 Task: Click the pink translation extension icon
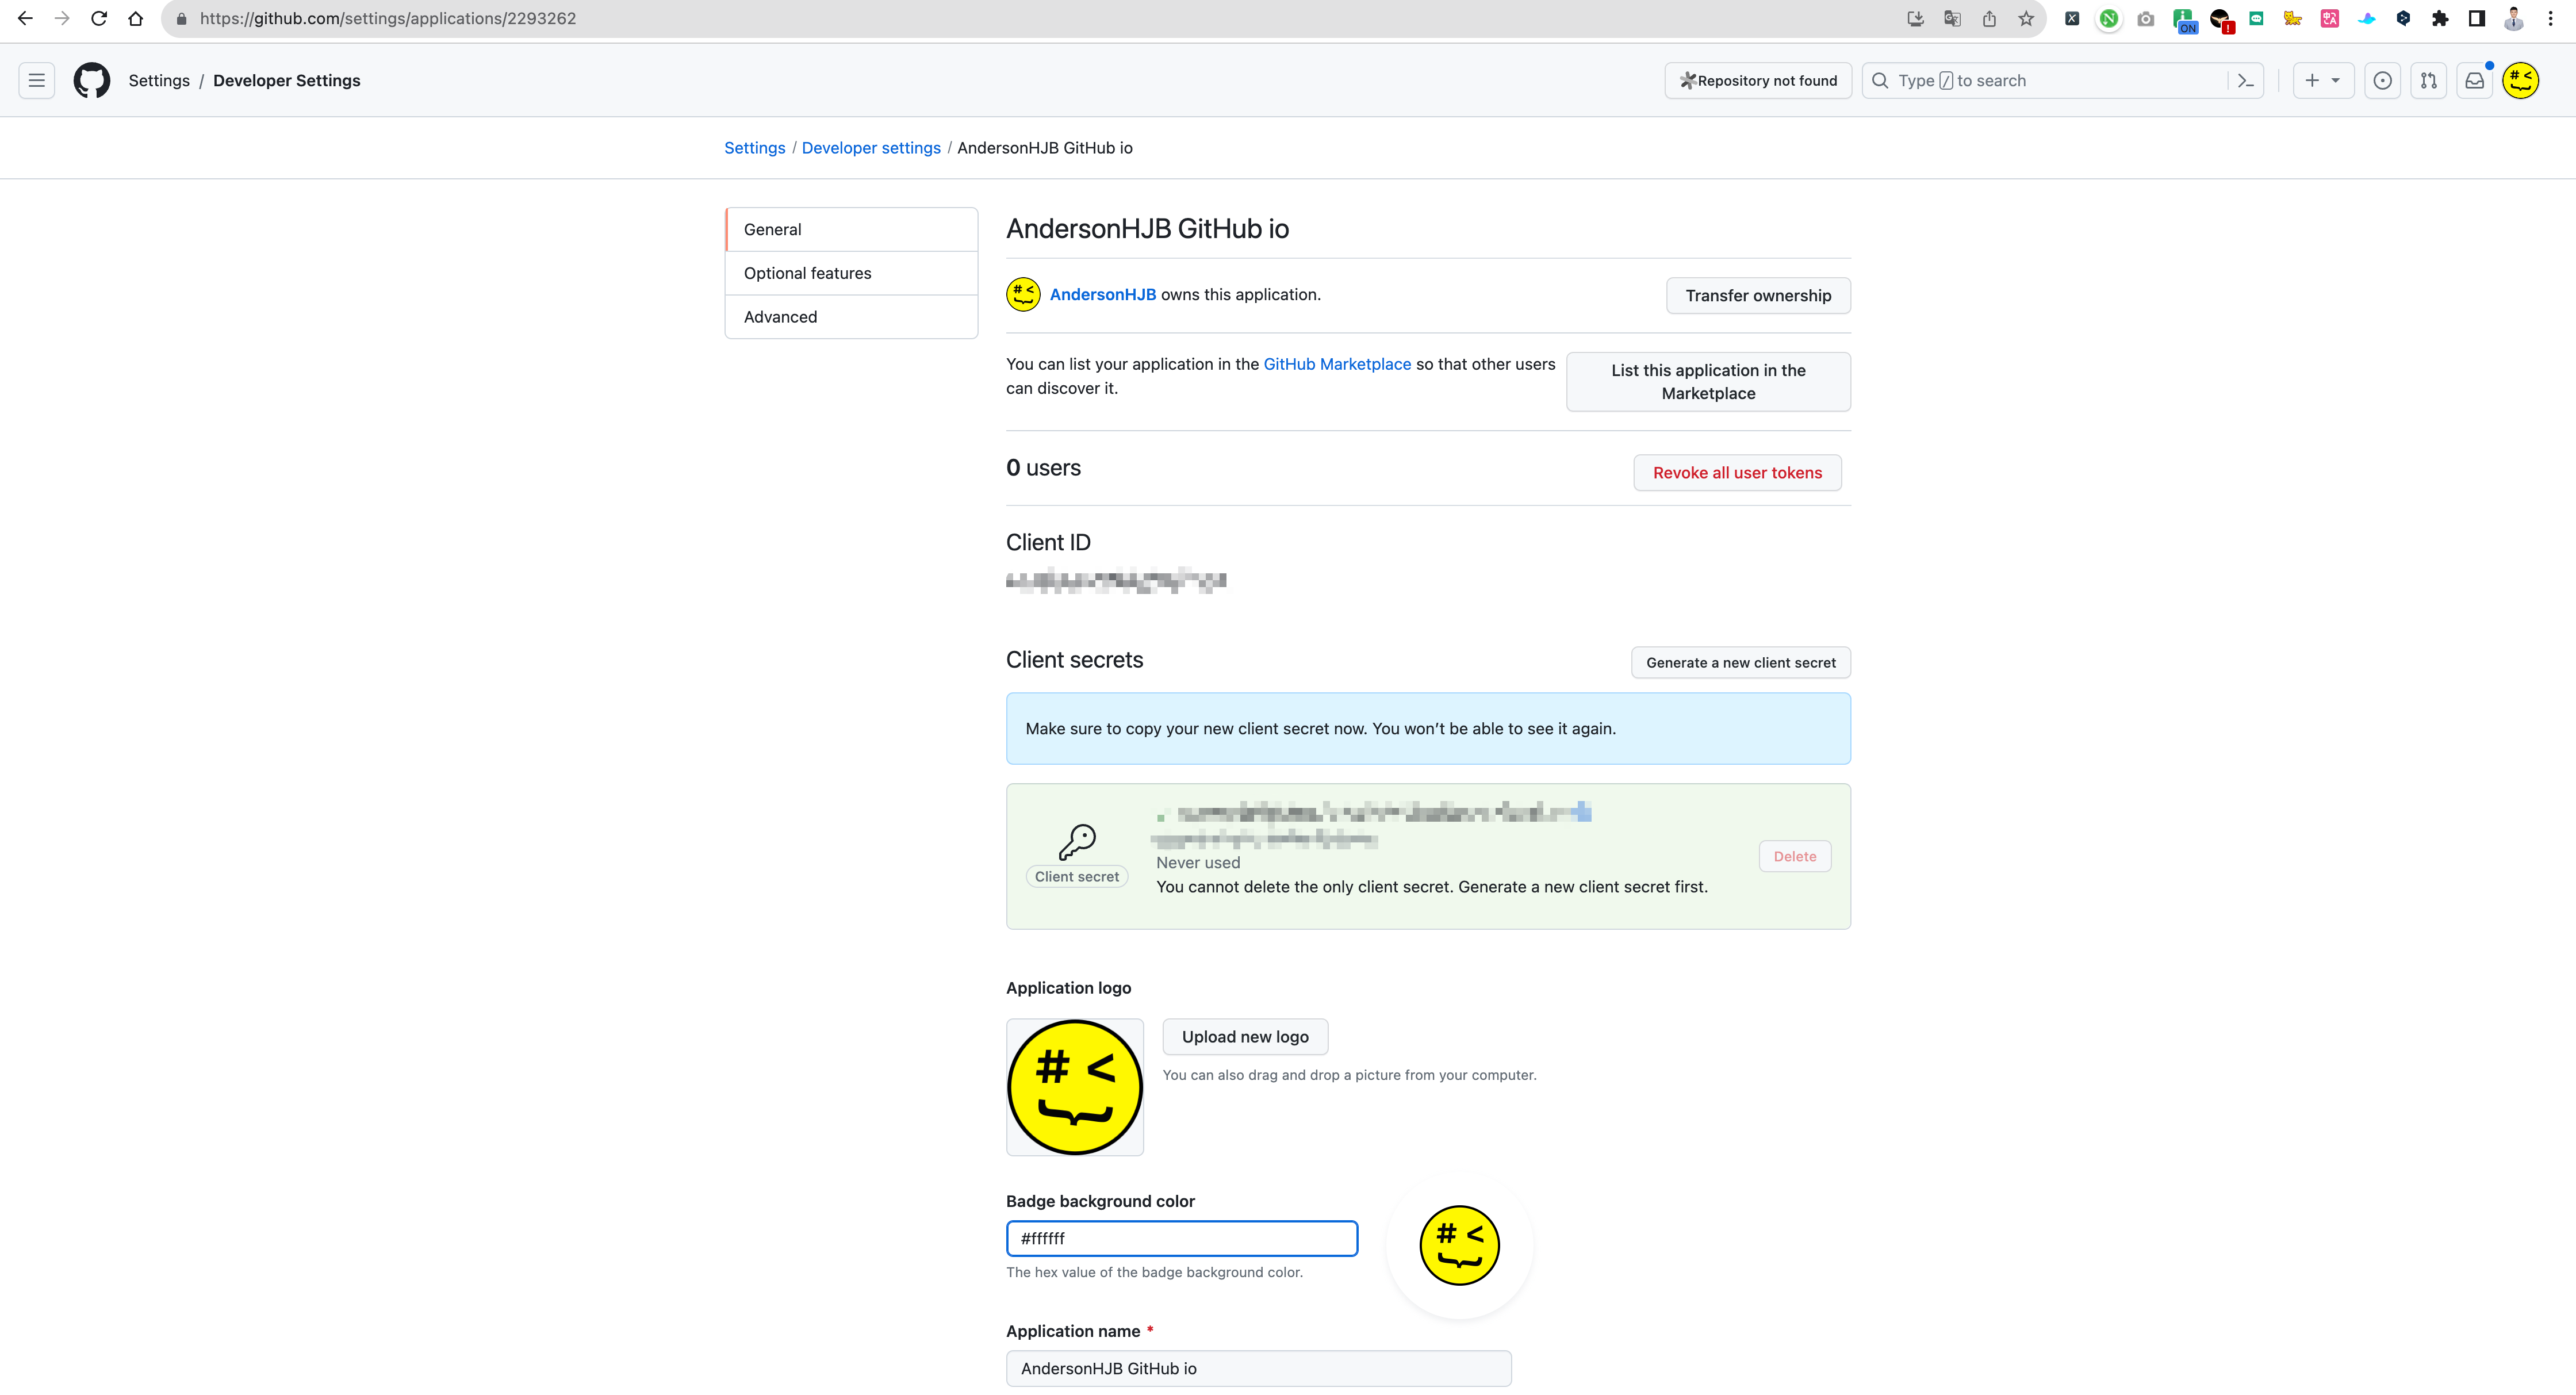[2330, 18]
